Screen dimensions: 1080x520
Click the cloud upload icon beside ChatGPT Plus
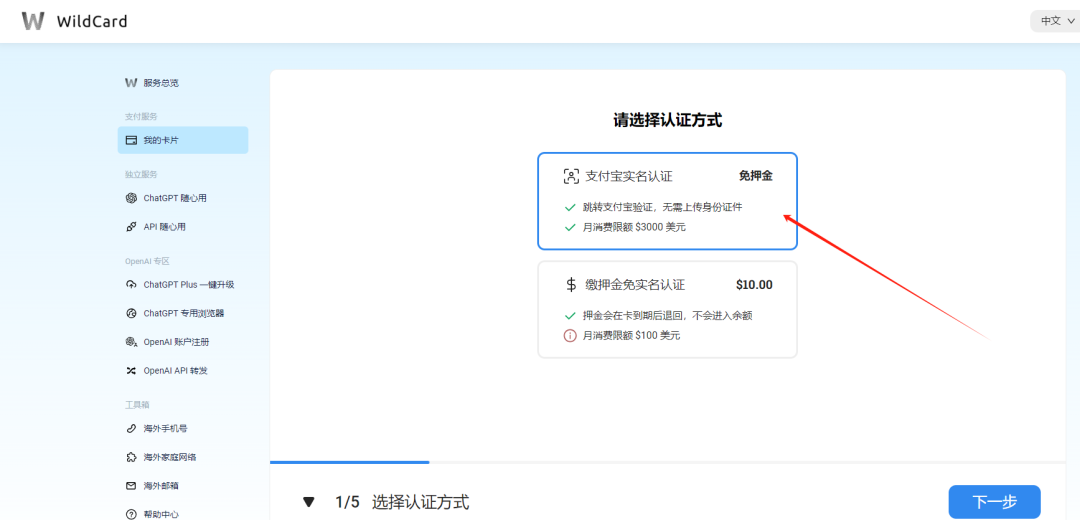(x=131, y=284)
